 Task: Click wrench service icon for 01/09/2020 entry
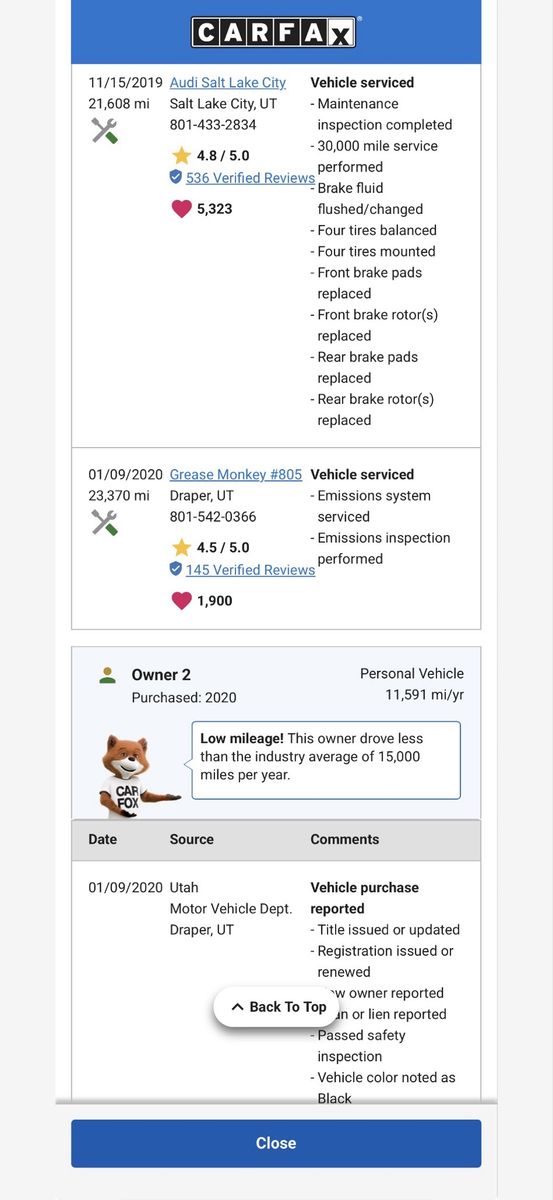click(x=105, y=522)
